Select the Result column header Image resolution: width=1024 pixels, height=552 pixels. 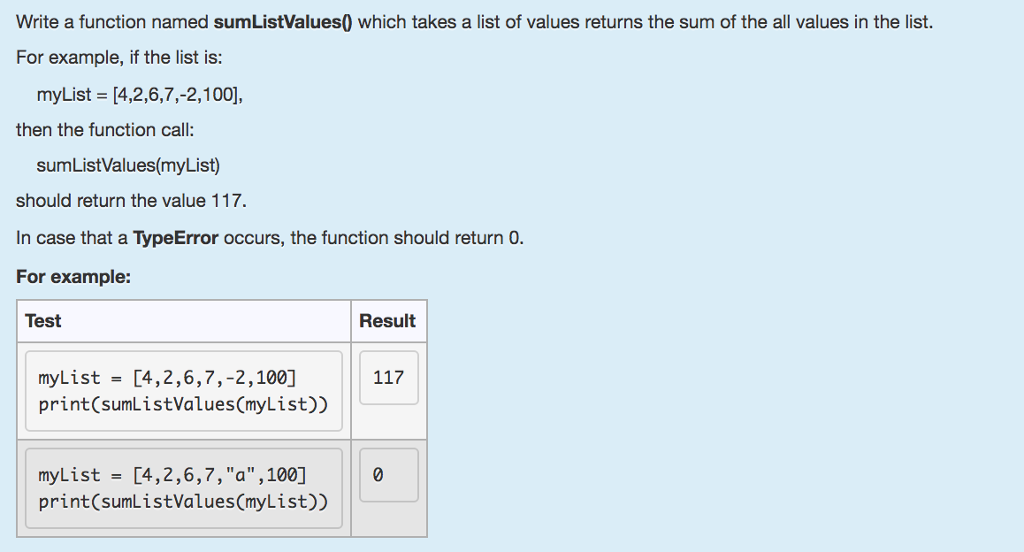(x=387, y=321)
